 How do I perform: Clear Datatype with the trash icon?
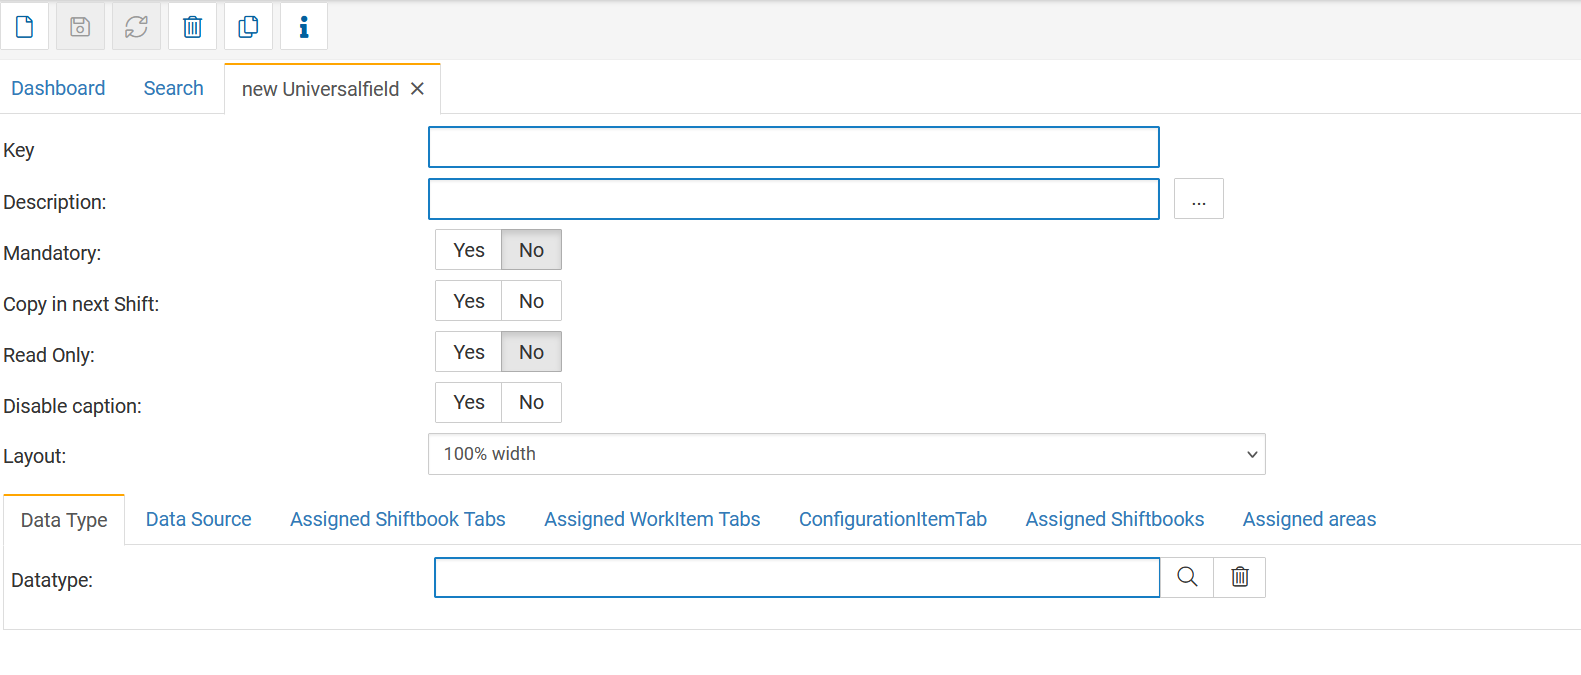point(1240,577)
